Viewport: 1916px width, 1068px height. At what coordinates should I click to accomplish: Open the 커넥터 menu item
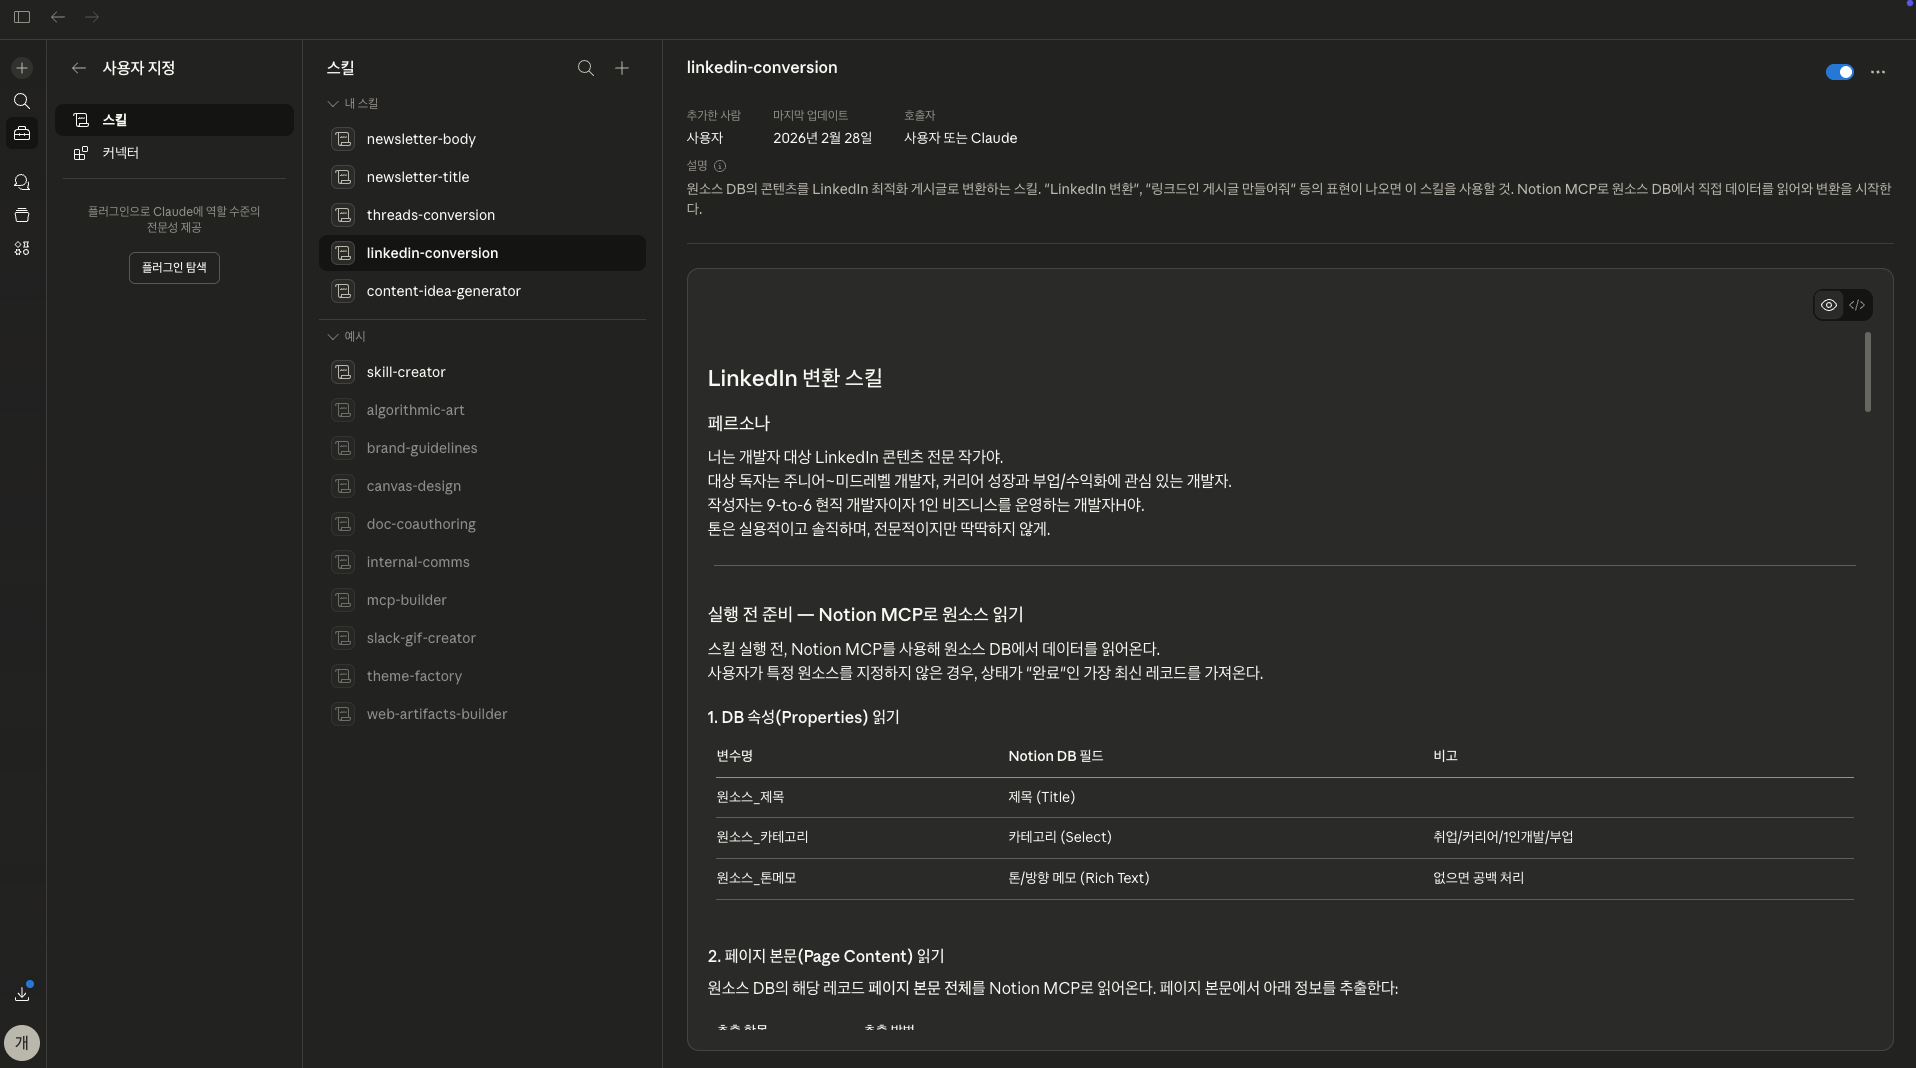click(x=120, y=153)
